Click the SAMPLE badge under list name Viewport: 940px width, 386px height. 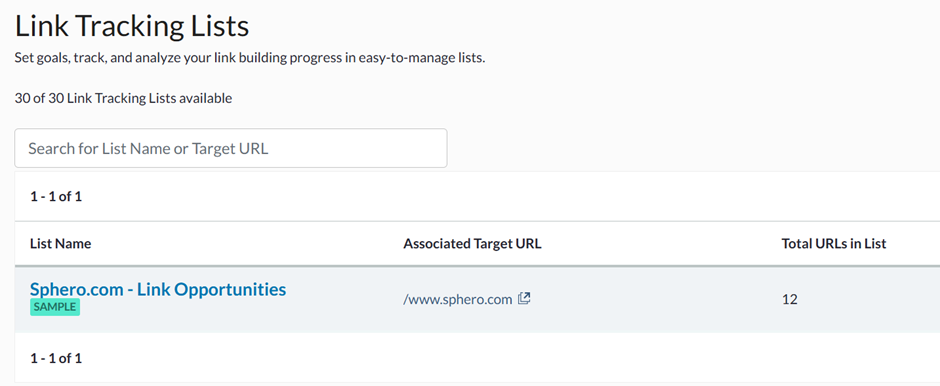[x=55, y=307]
